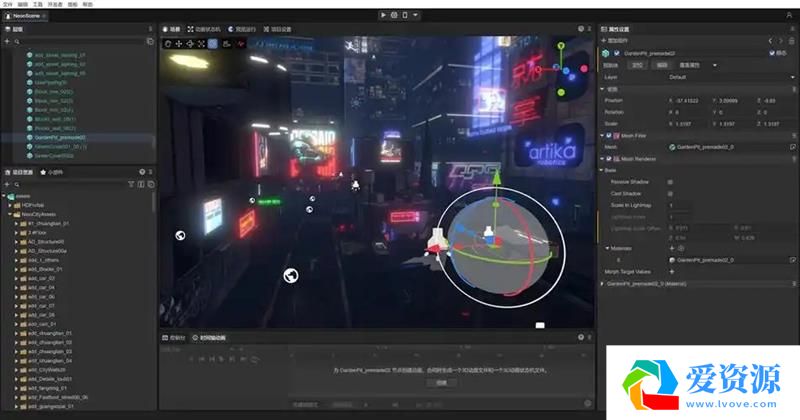Click the device preview icon in top toolbar

coord(405,15)
